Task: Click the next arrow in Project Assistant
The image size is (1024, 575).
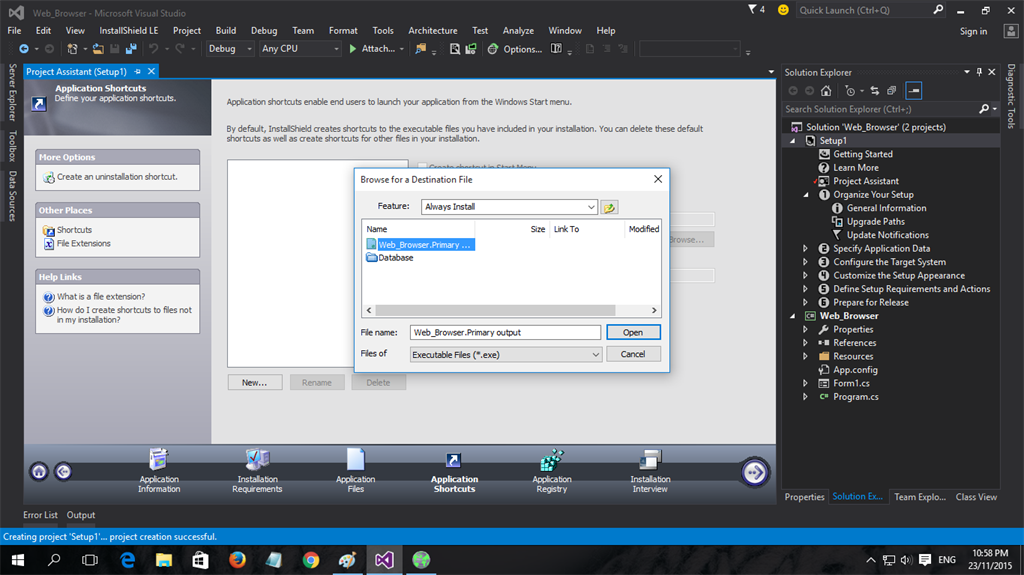Action: click(x=754, y=472)
